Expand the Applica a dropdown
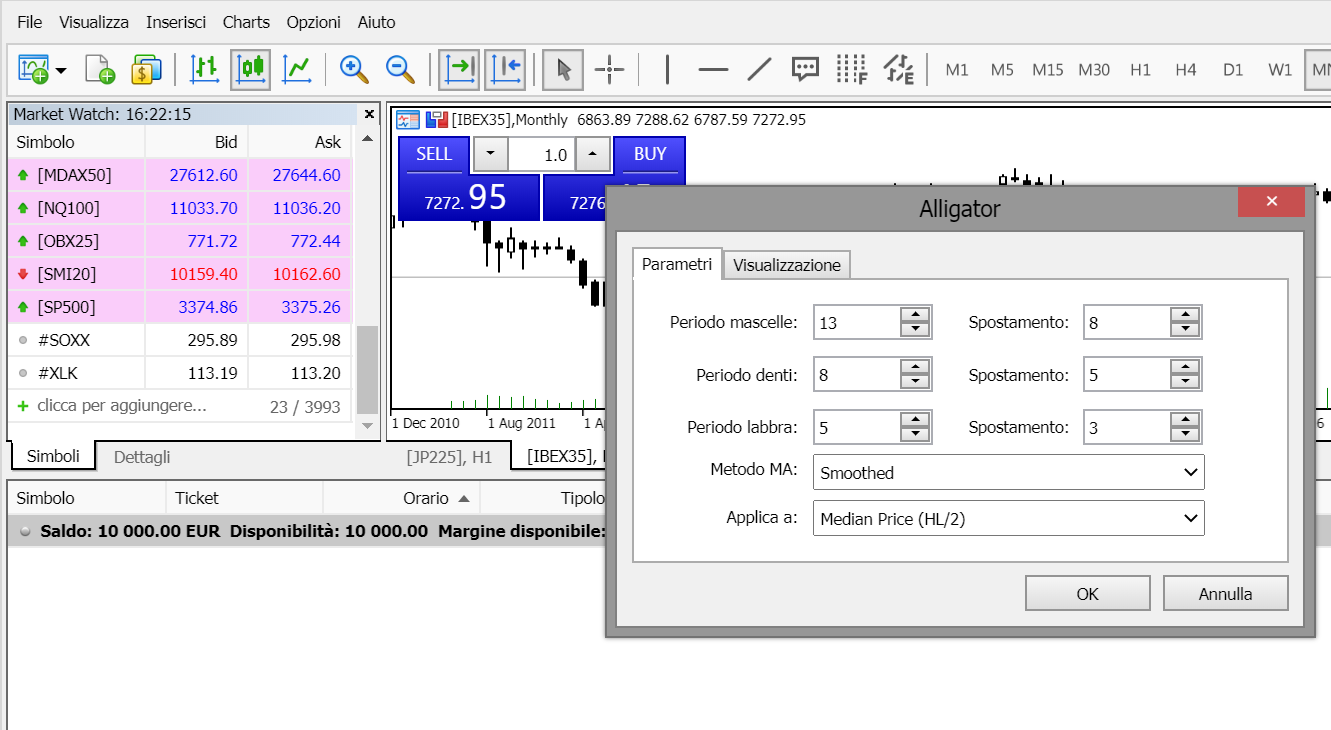 pyautogui.click(x=1009, y=518)
